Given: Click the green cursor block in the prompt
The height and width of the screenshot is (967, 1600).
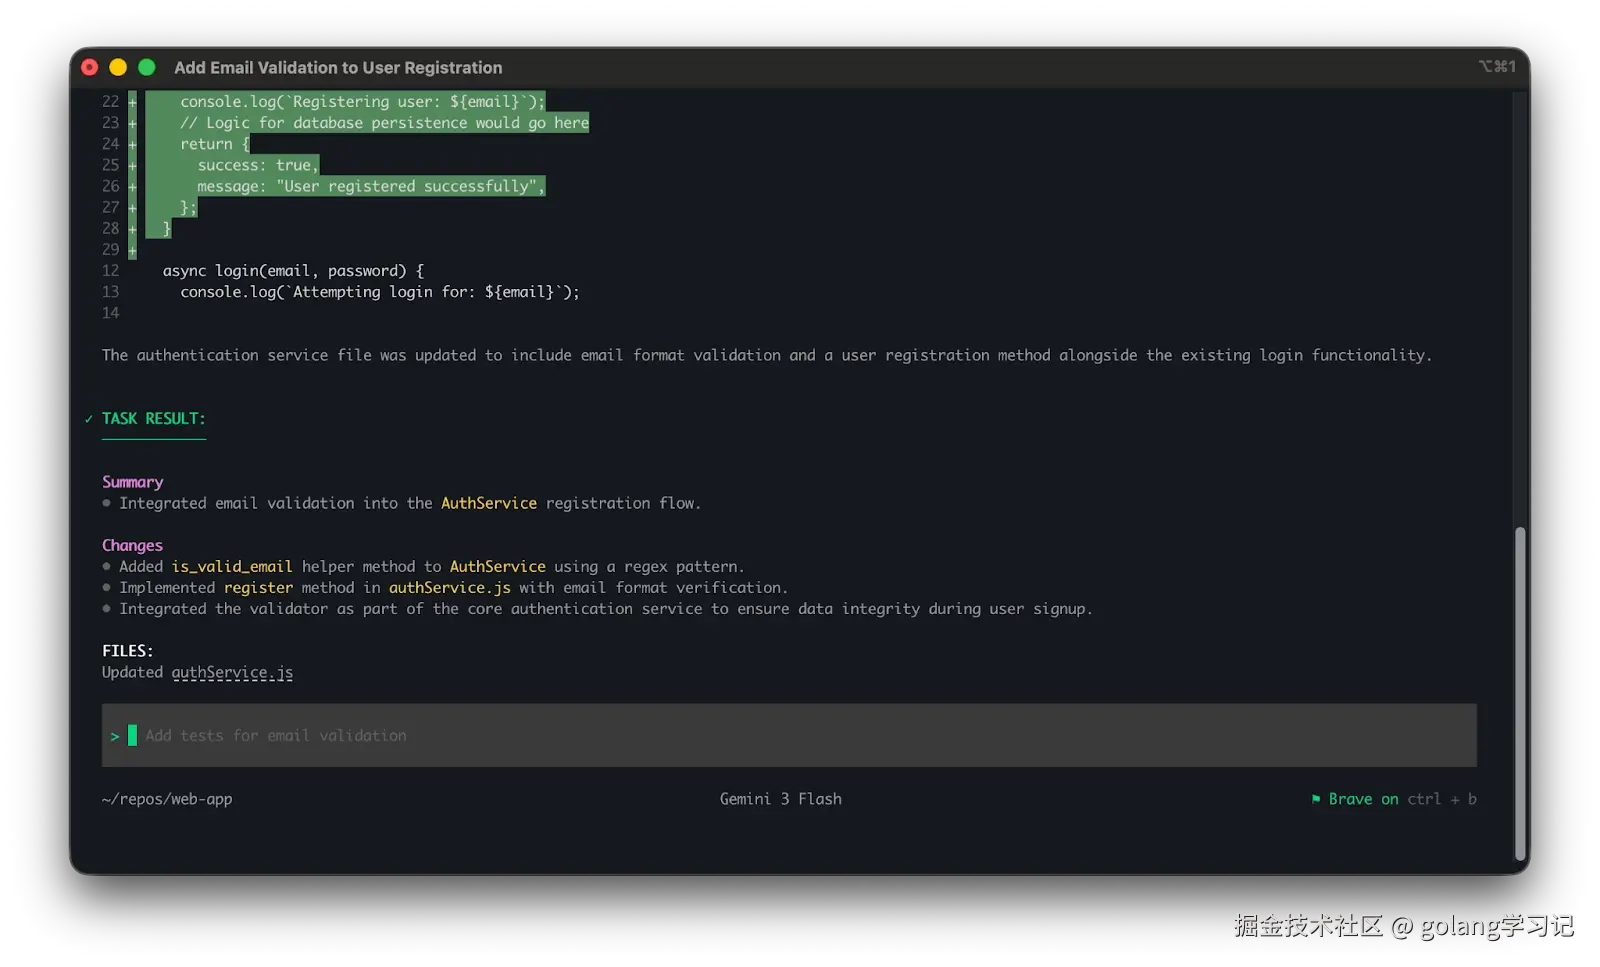Looking at the screenshot, I should 132,736.
